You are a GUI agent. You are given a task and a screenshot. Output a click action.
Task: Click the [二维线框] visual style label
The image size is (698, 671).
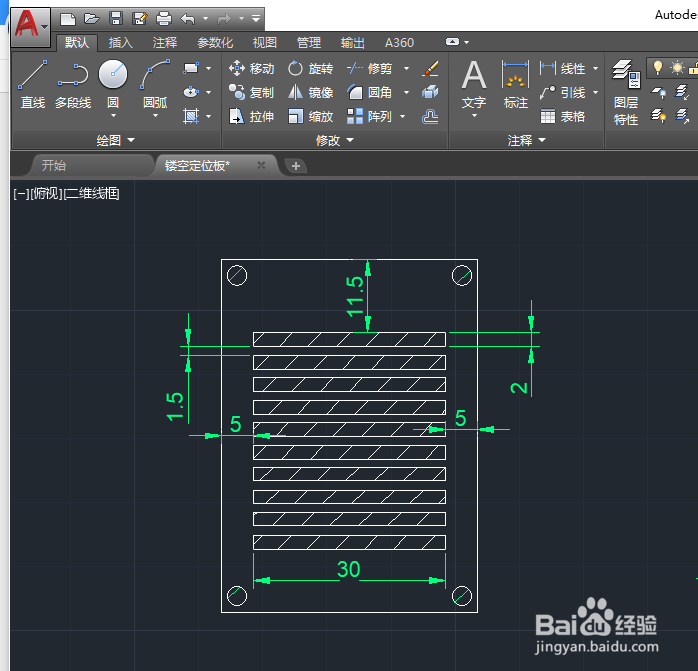click(x=91, y=194)
